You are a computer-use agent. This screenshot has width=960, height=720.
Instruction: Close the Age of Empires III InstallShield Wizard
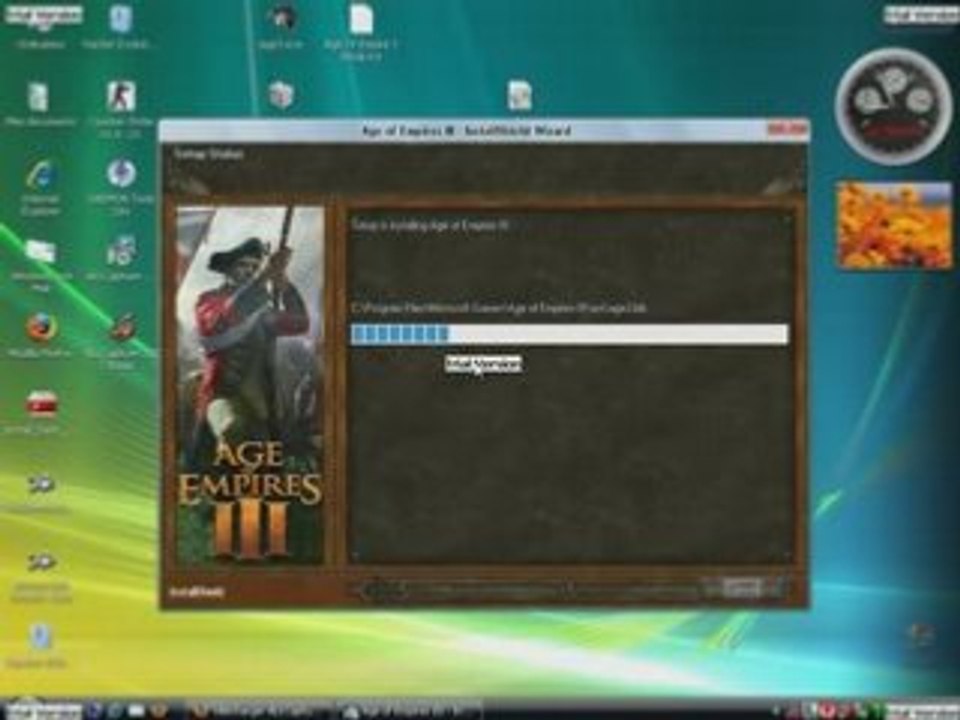[x=788, y=129]
